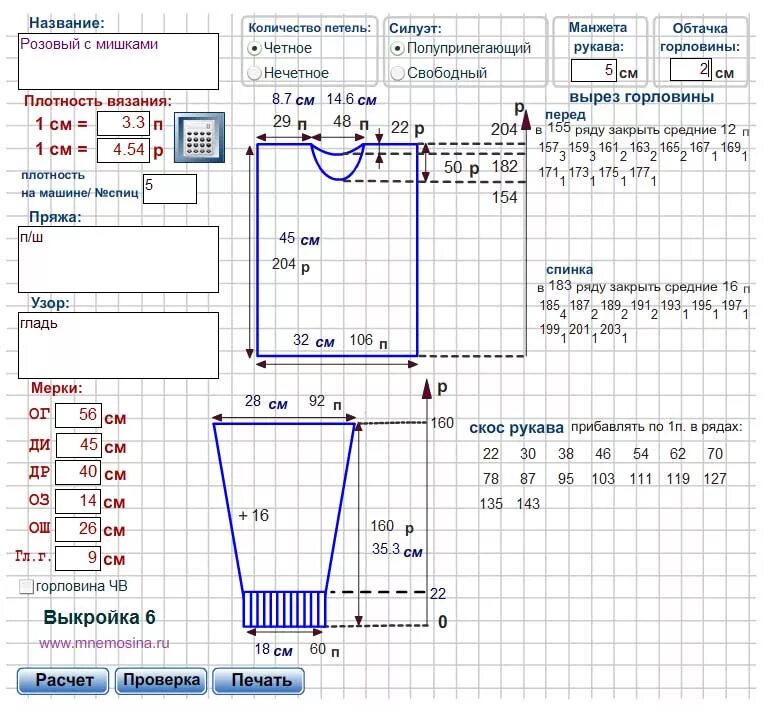
Task: Click the перед label
Action: 565,115
